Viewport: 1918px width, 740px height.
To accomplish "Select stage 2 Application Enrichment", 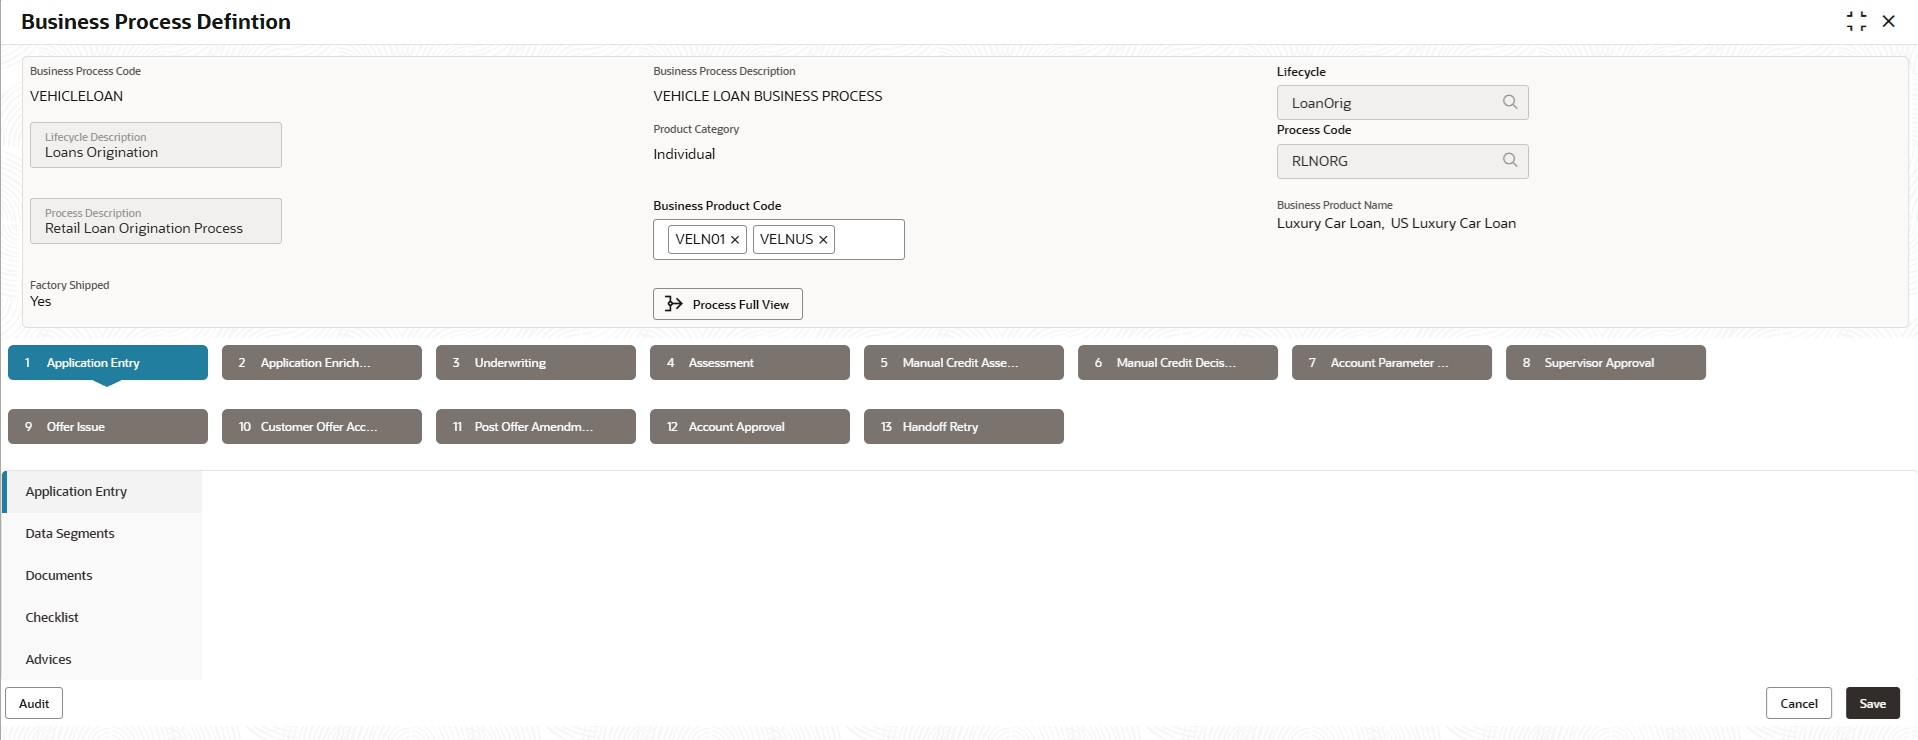I will tap(322, 363).
